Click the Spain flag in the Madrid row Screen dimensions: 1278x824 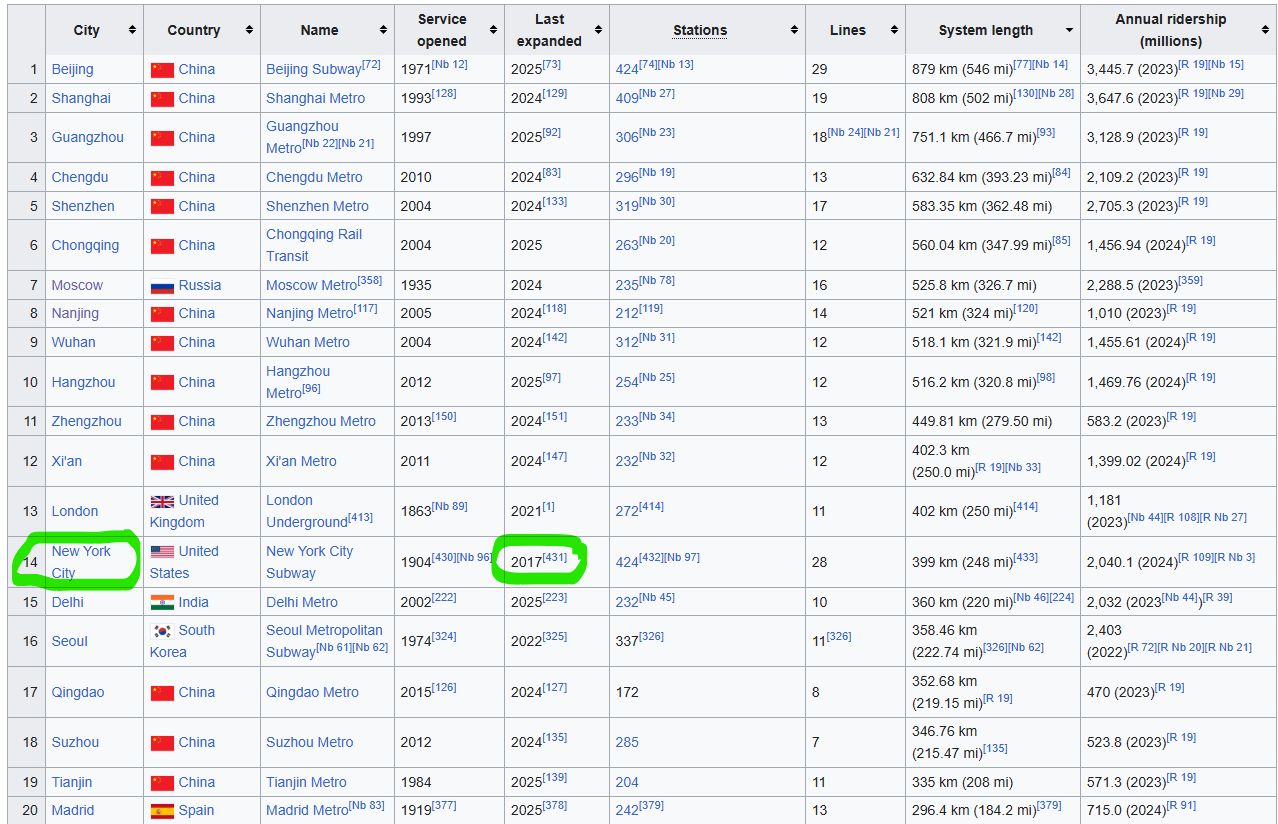162,811
